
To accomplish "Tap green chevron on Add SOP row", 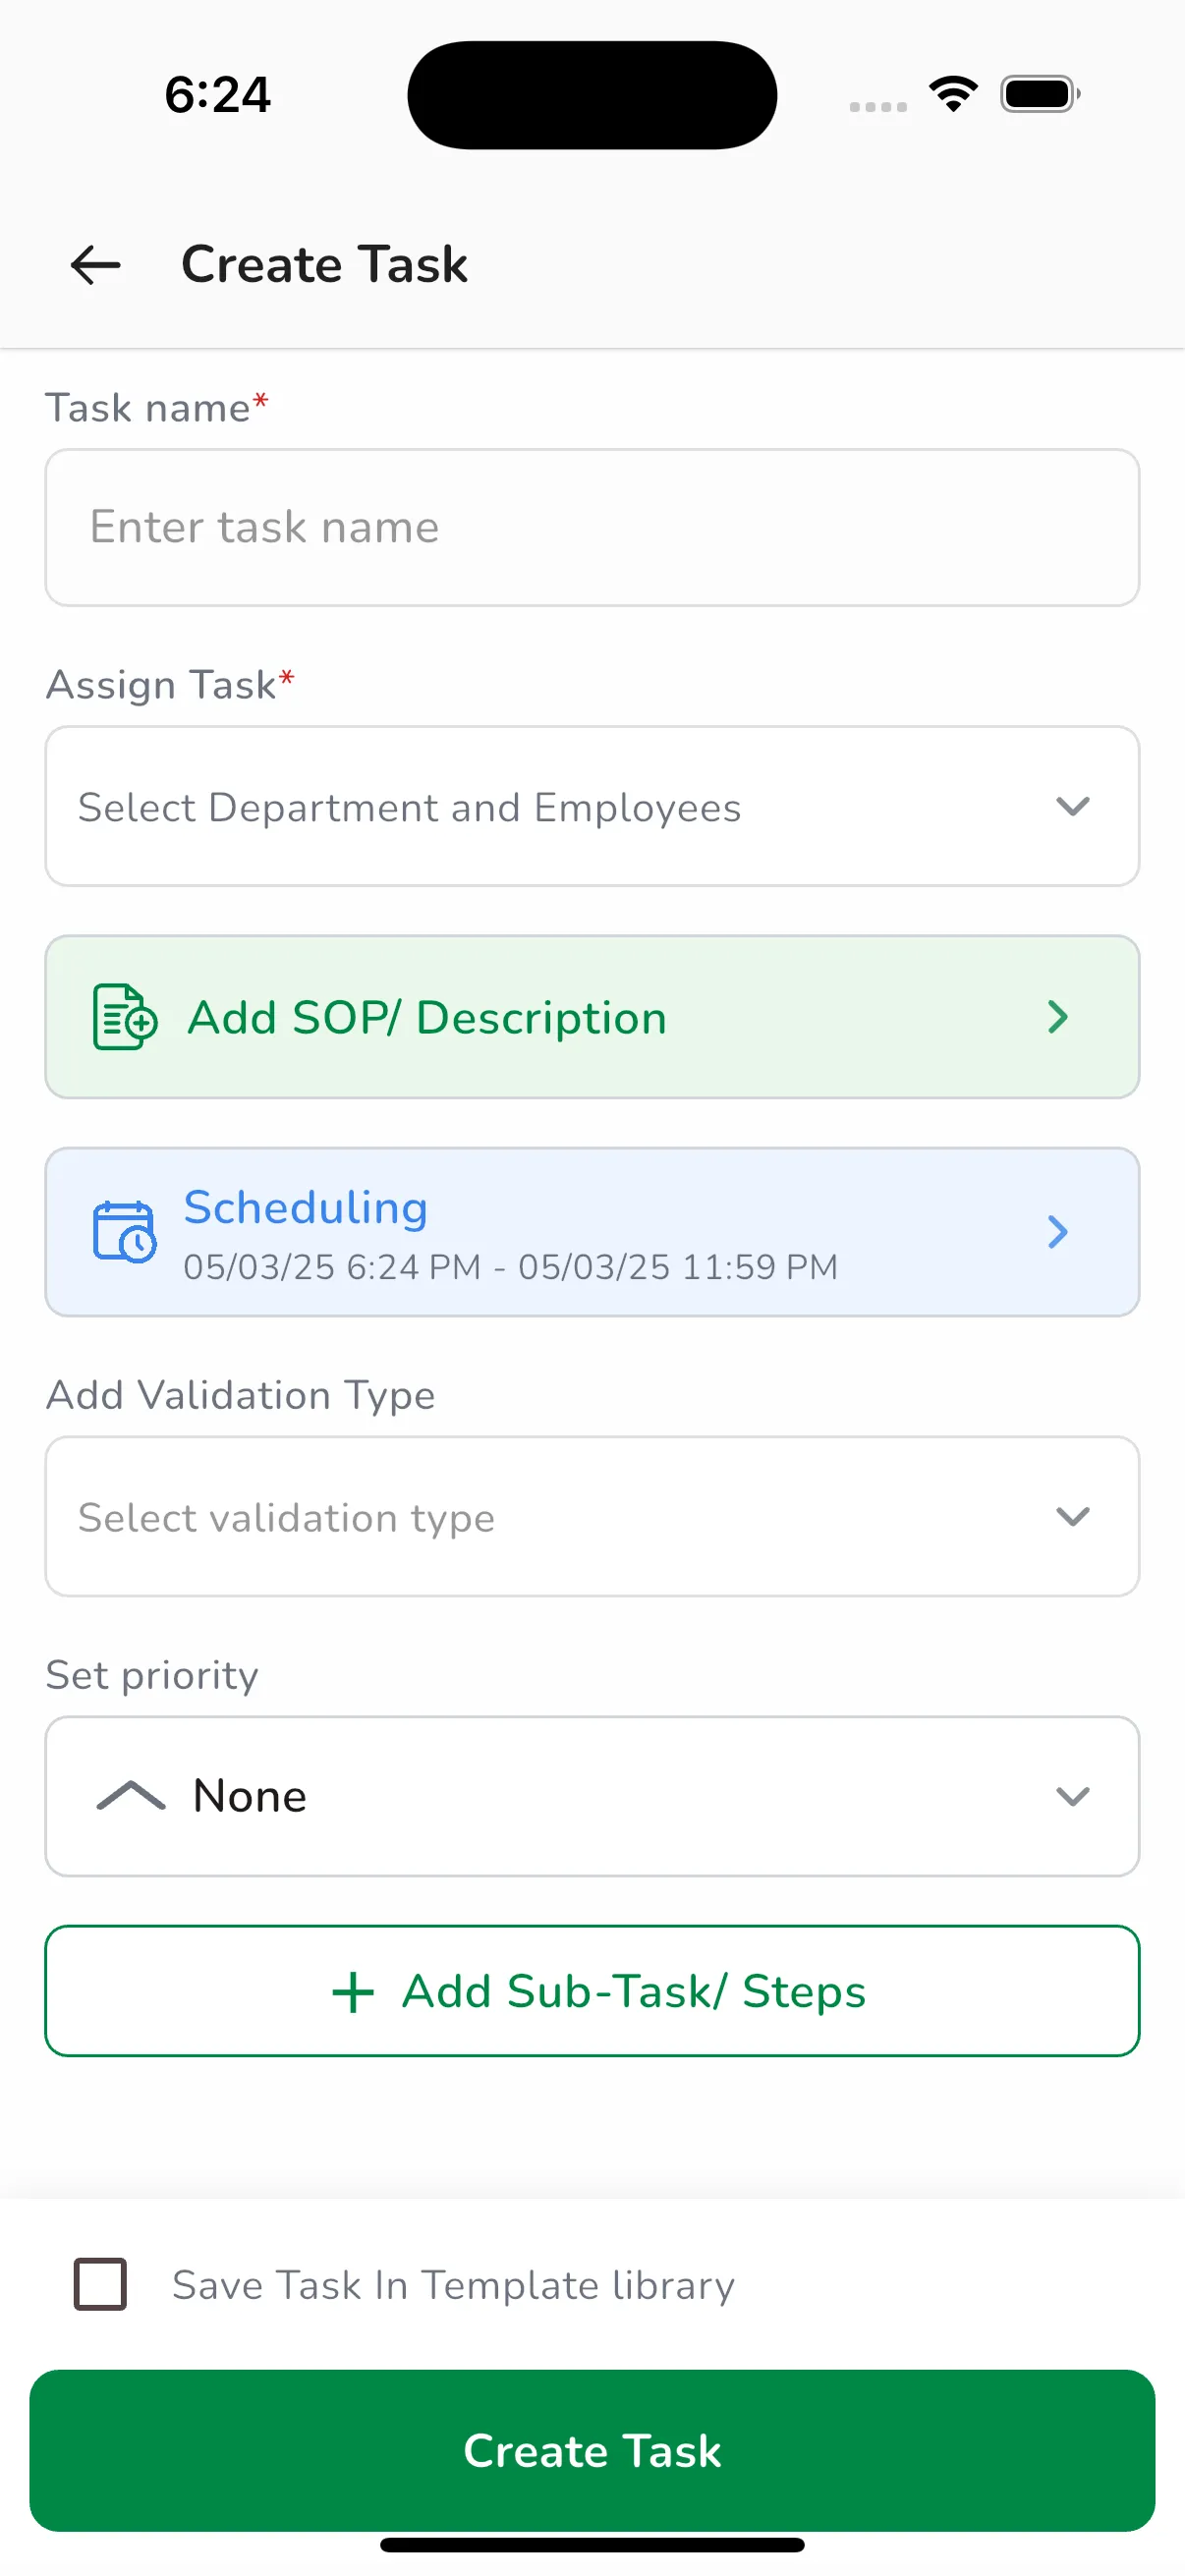I will point(1058,1017).
